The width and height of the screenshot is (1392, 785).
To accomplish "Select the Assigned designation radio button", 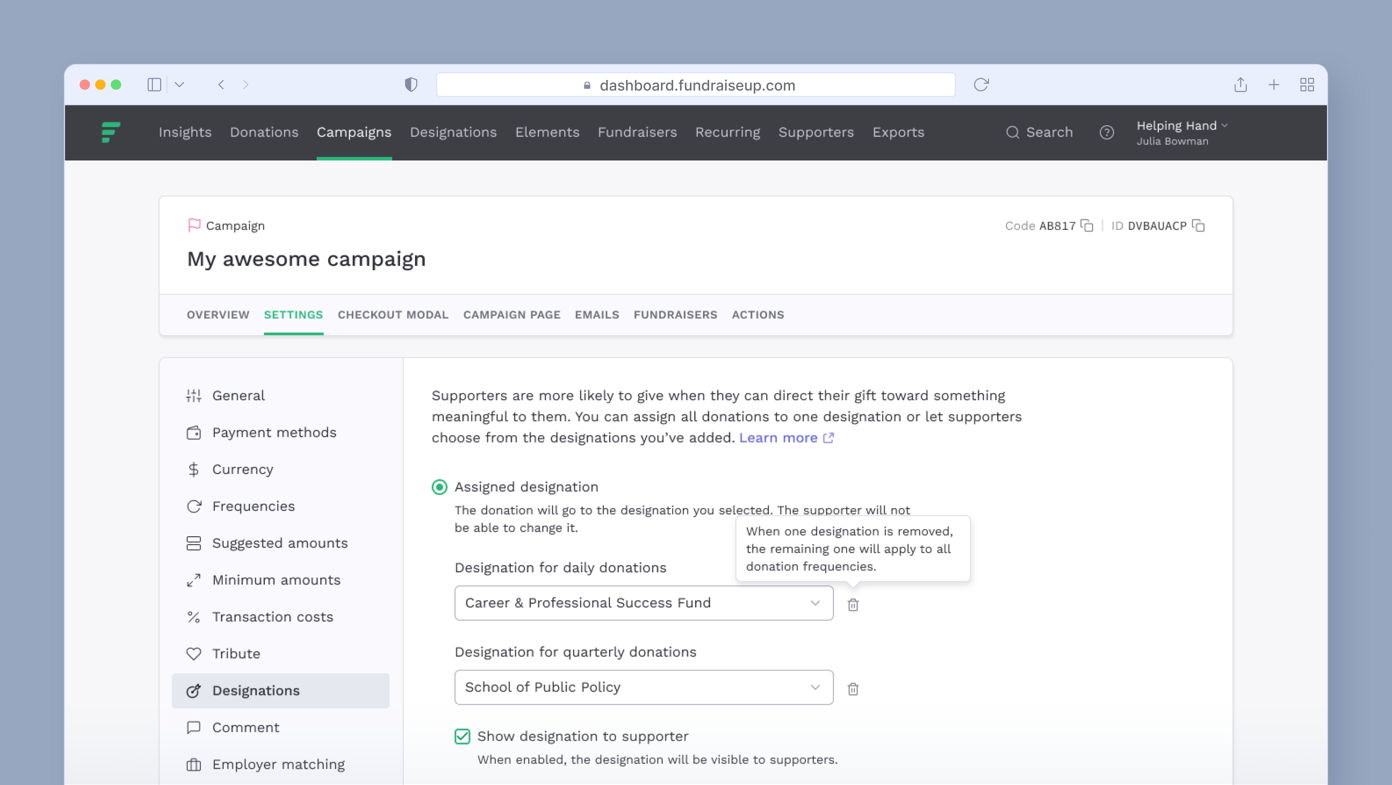I will tap(439, 487).
